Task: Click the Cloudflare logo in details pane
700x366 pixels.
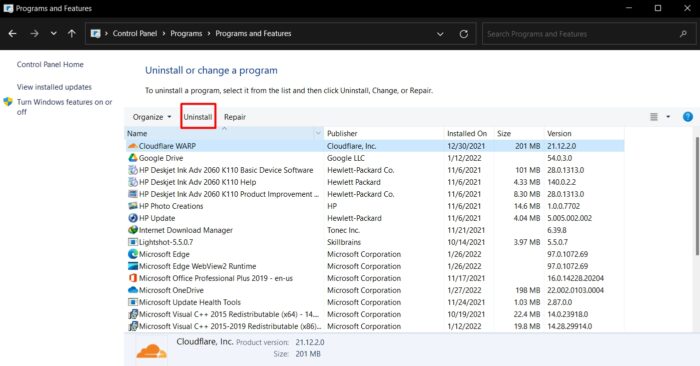Action: pos(152,351)
